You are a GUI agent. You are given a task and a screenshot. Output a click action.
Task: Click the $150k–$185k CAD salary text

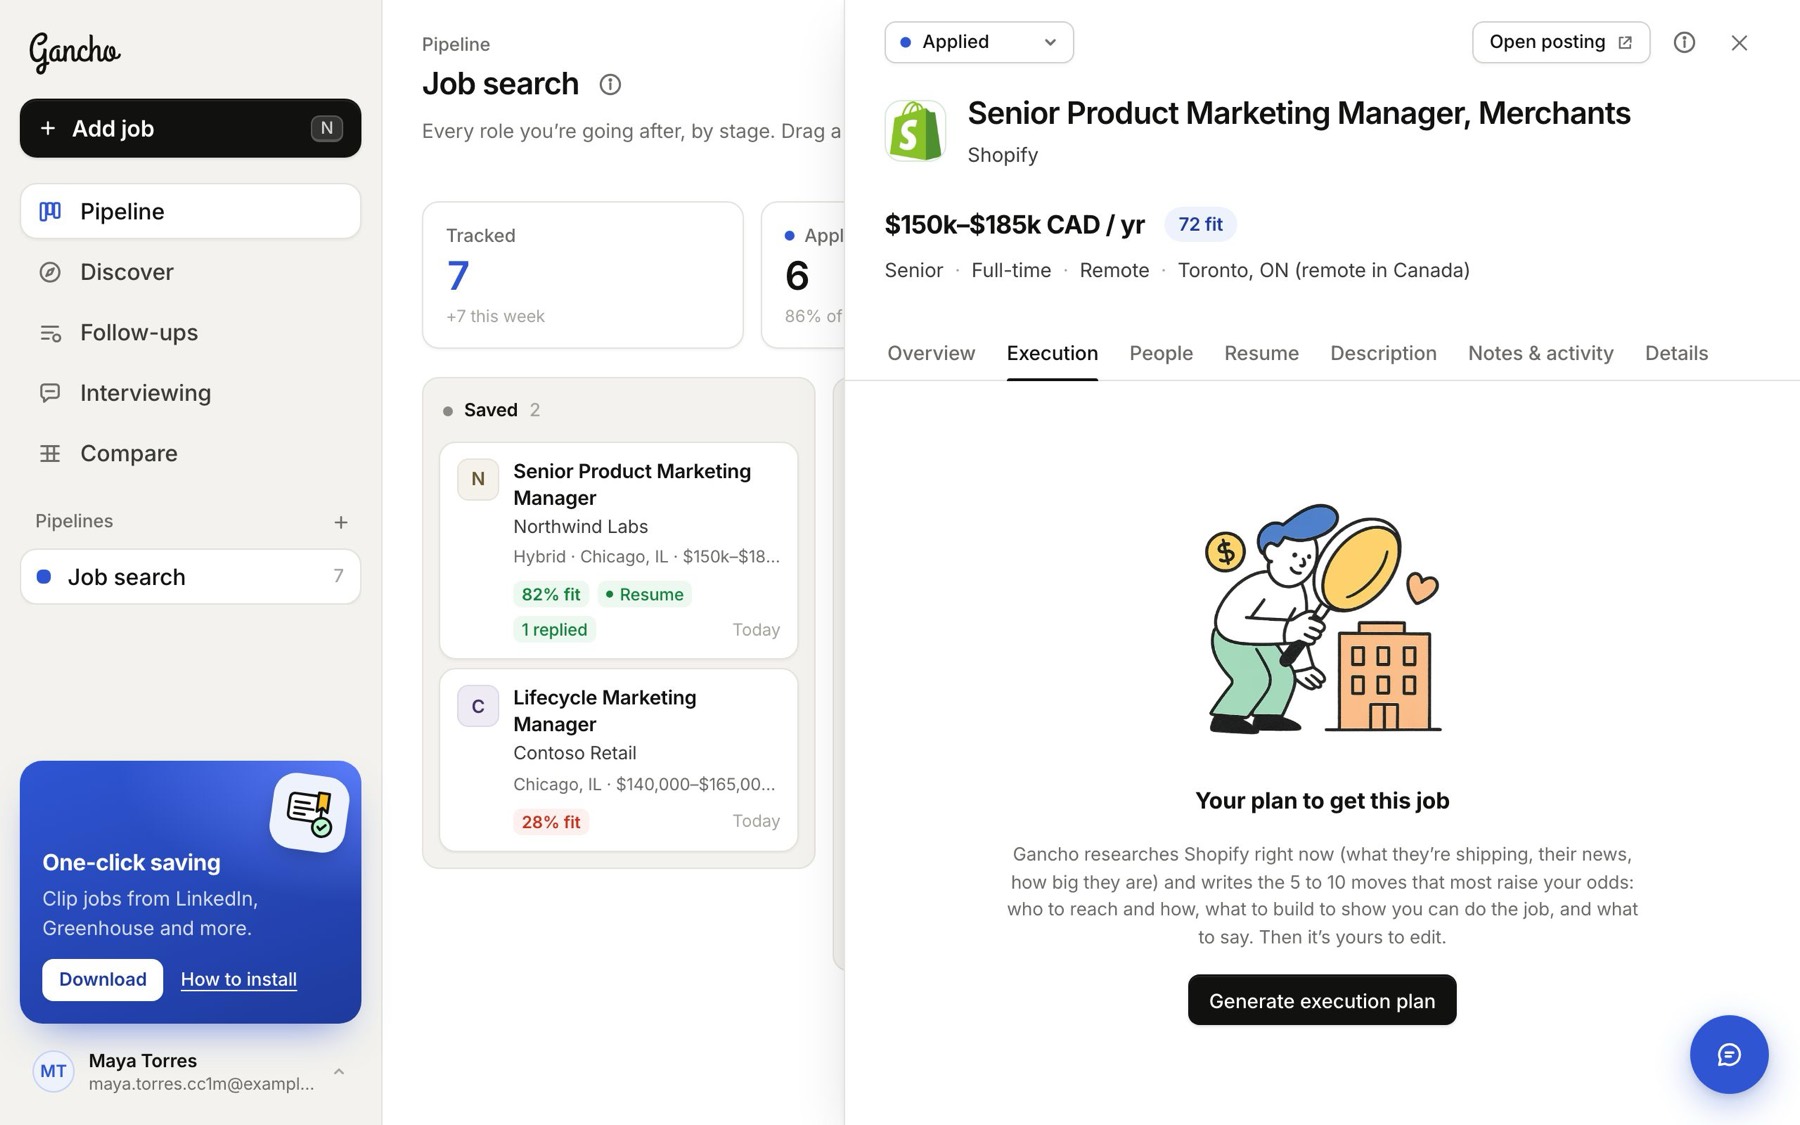tap(1014, 224)
